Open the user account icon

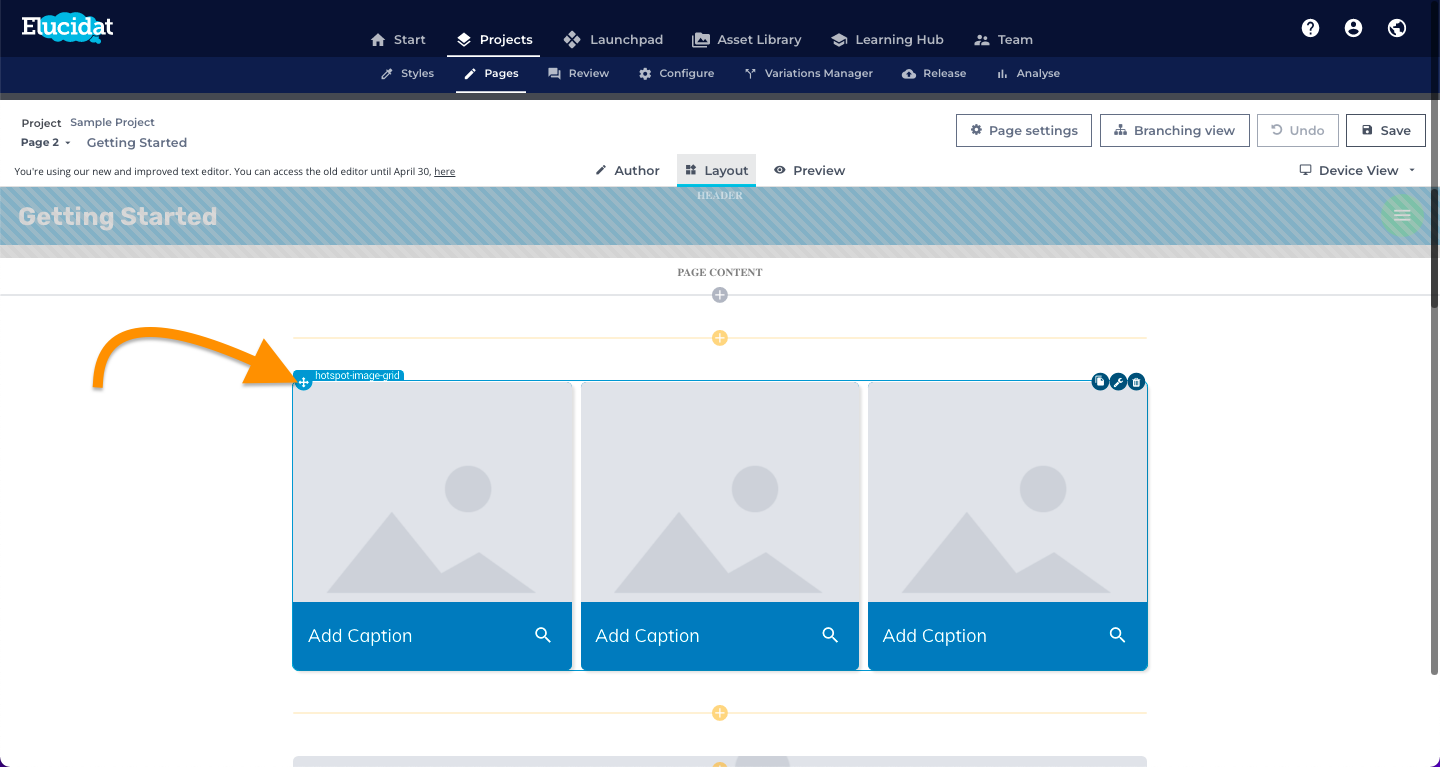pos(1353,28)
